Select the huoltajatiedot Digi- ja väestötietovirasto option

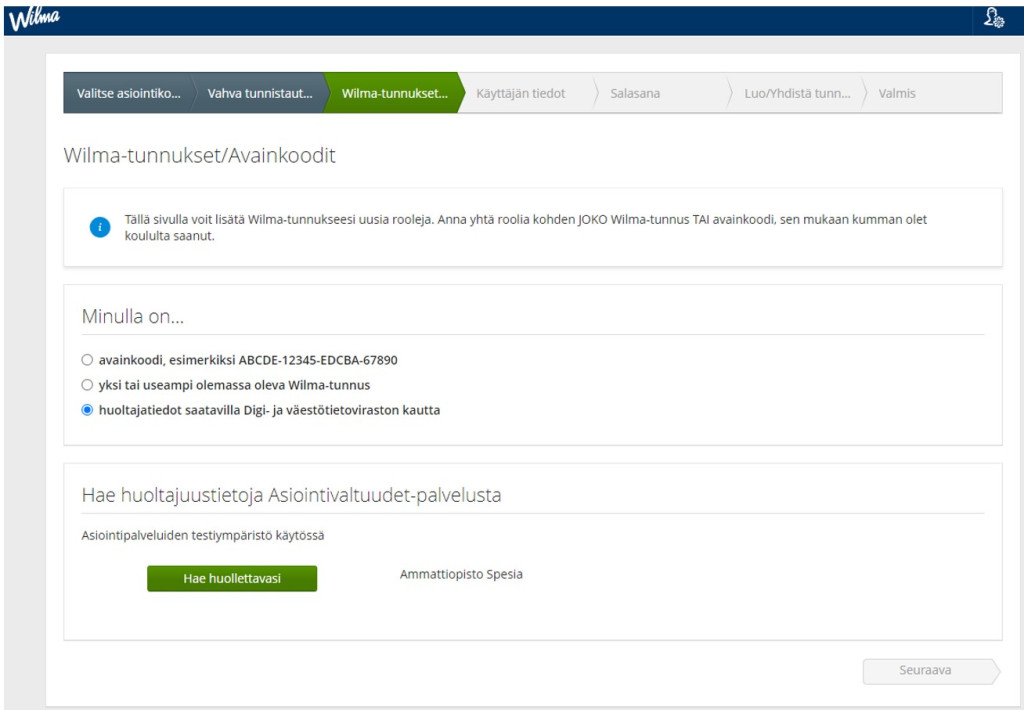tap(87, 409)
